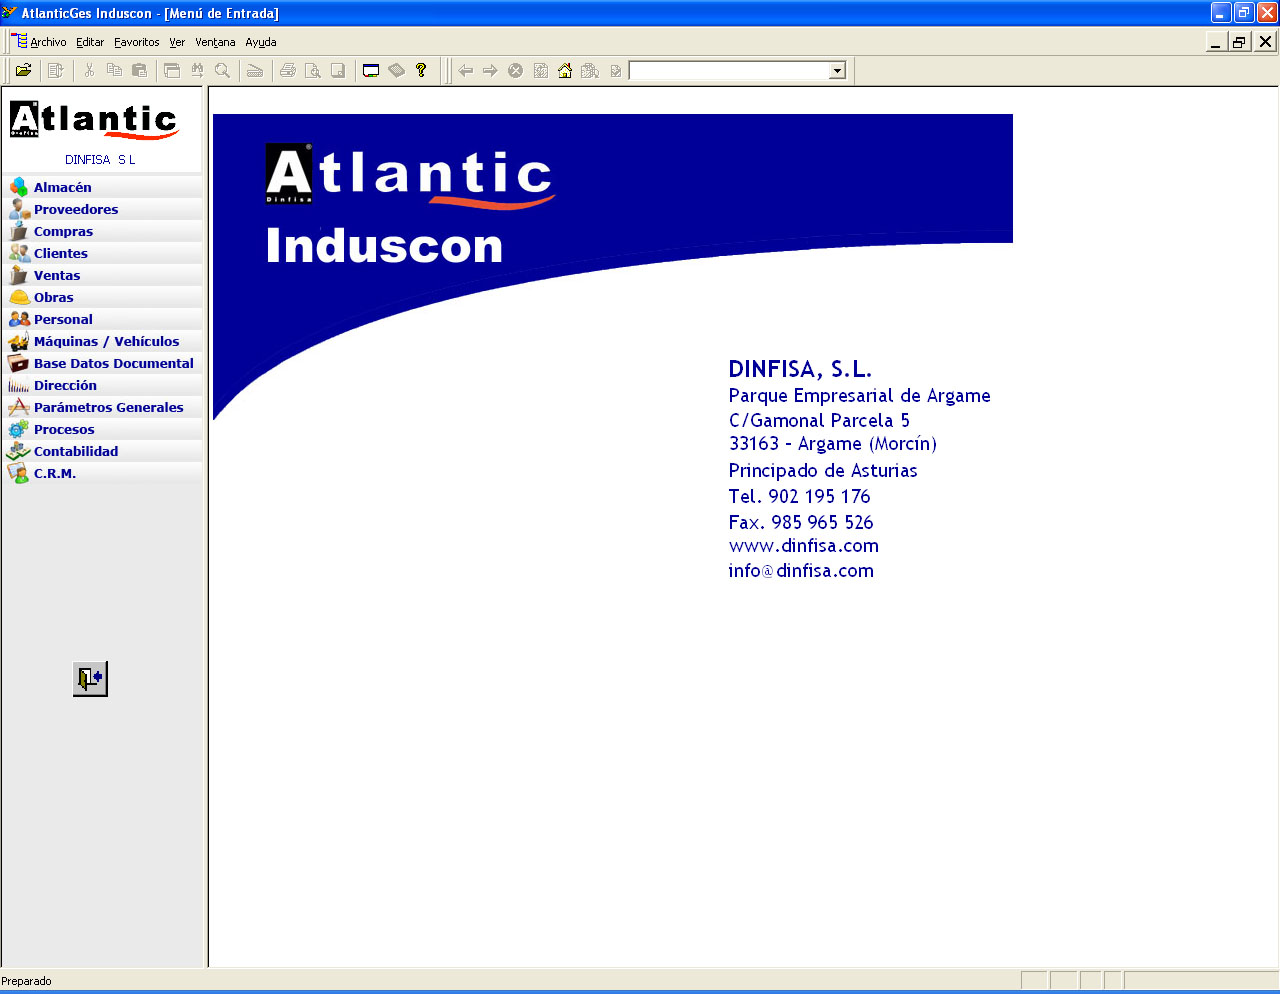This screenshot has width=1280, height=994.
Task: Click the print preview icon
Action: 313,70
